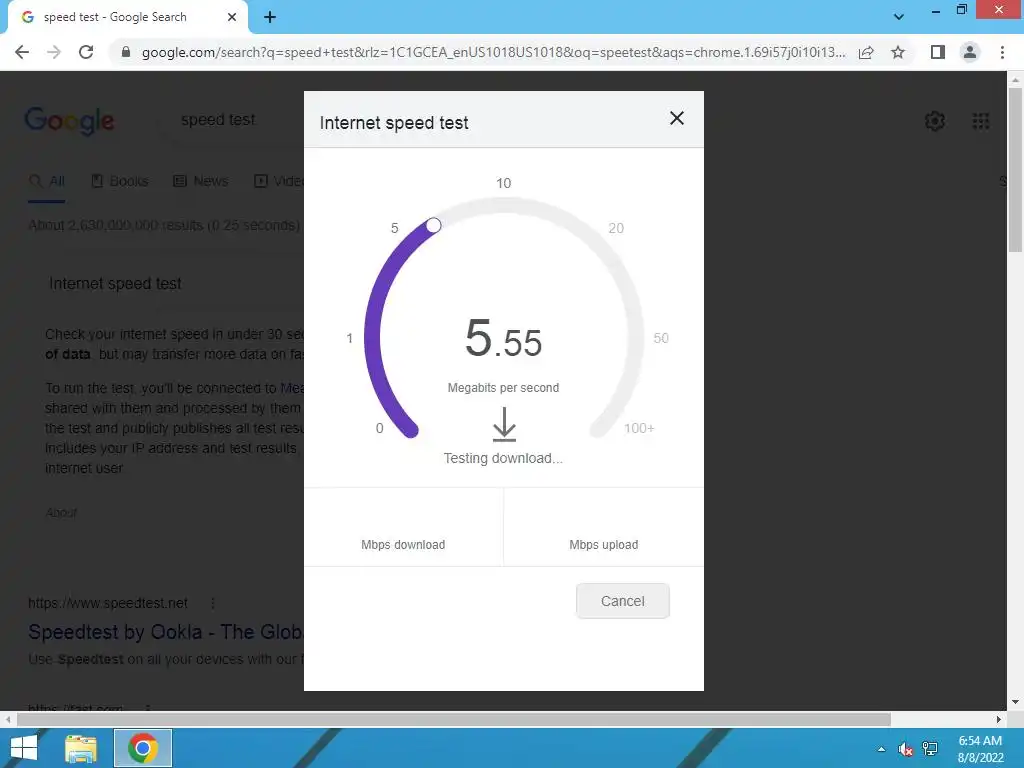
Task: Open the Windows Start menu
Action: click(x=24, y=748)
